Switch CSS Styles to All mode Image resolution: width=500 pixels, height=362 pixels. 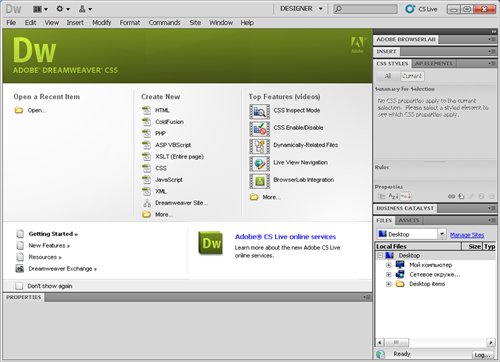pos(388,76)
